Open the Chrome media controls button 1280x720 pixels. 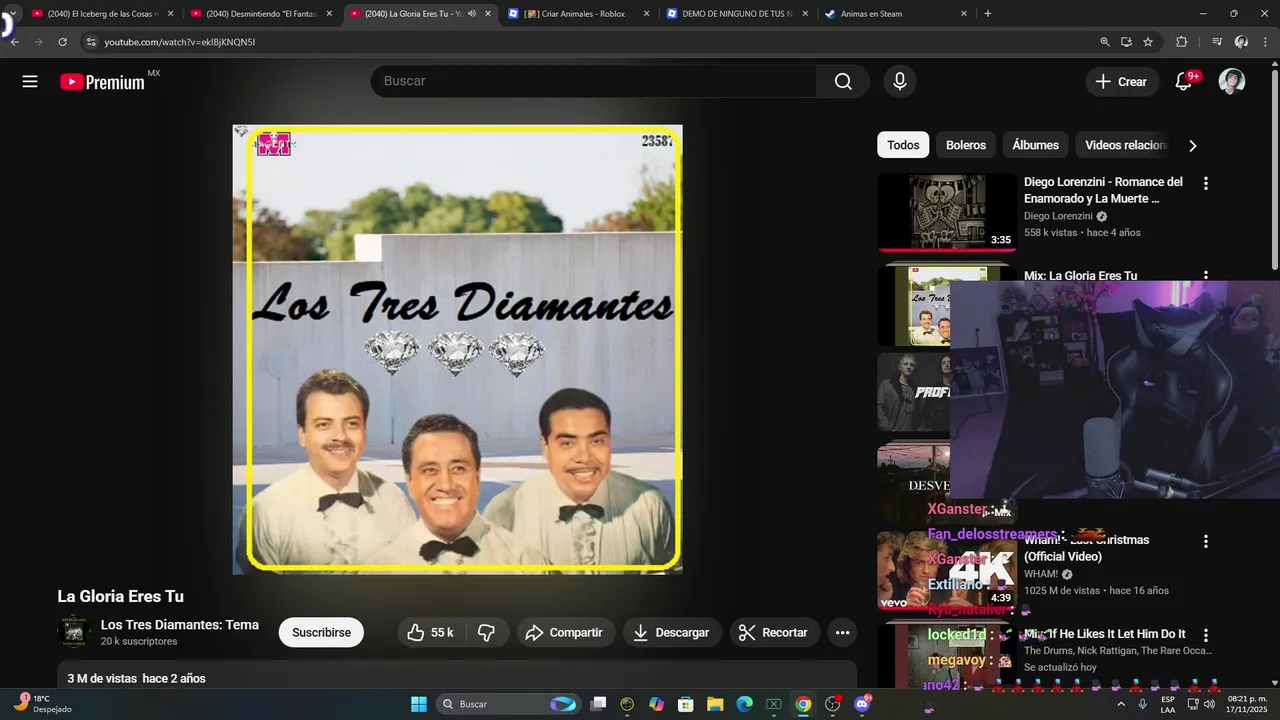1217,42
